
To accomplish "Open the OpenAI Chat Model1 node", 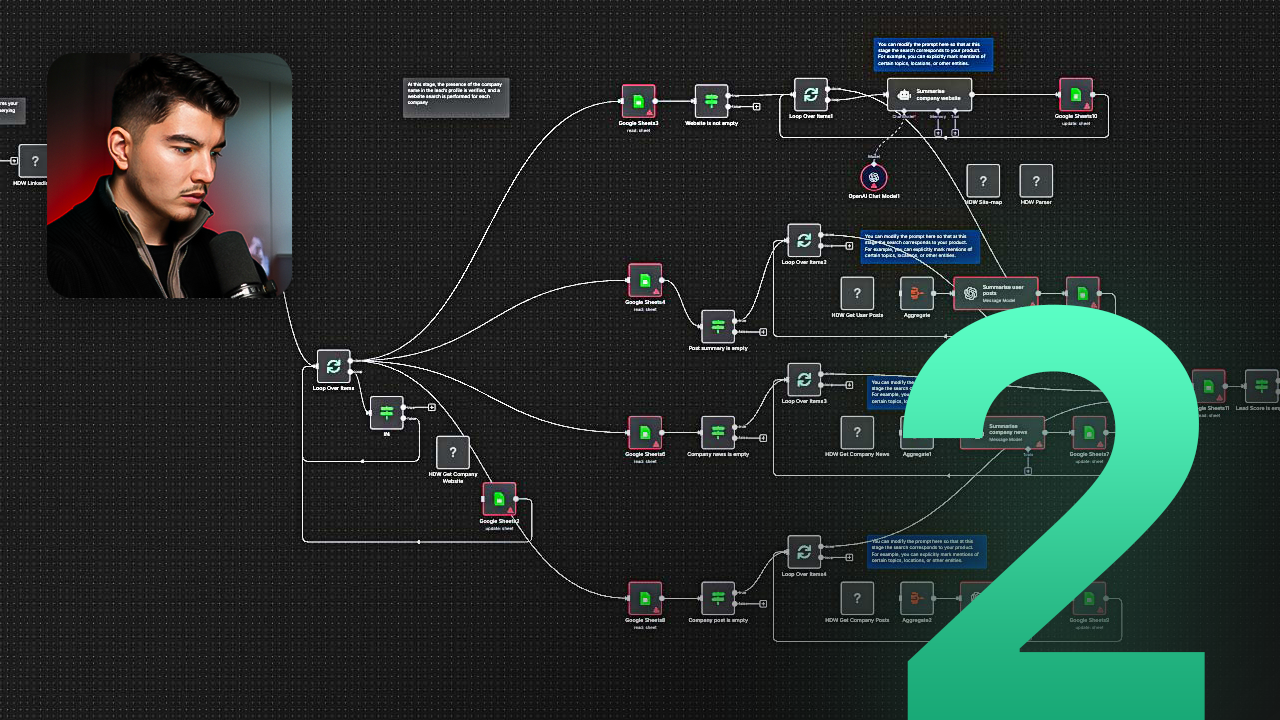I will pyautogui.click(x=874, y=177).
